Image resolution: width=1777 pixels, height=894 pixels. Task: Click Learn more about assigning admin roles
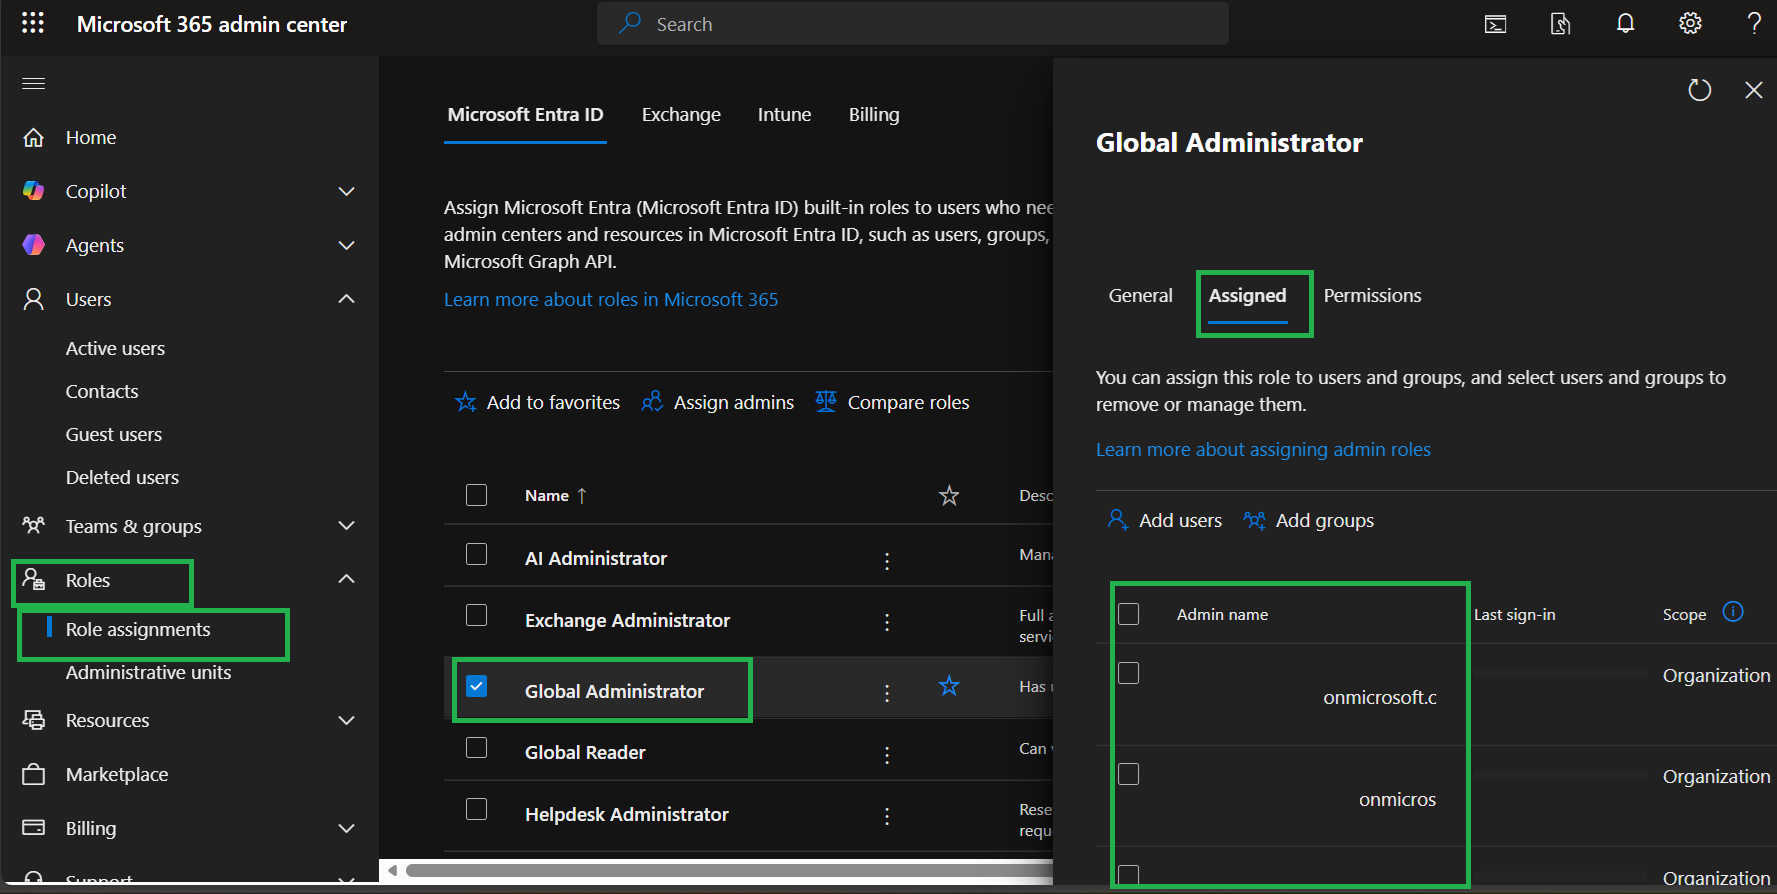tap(1263, 450)
